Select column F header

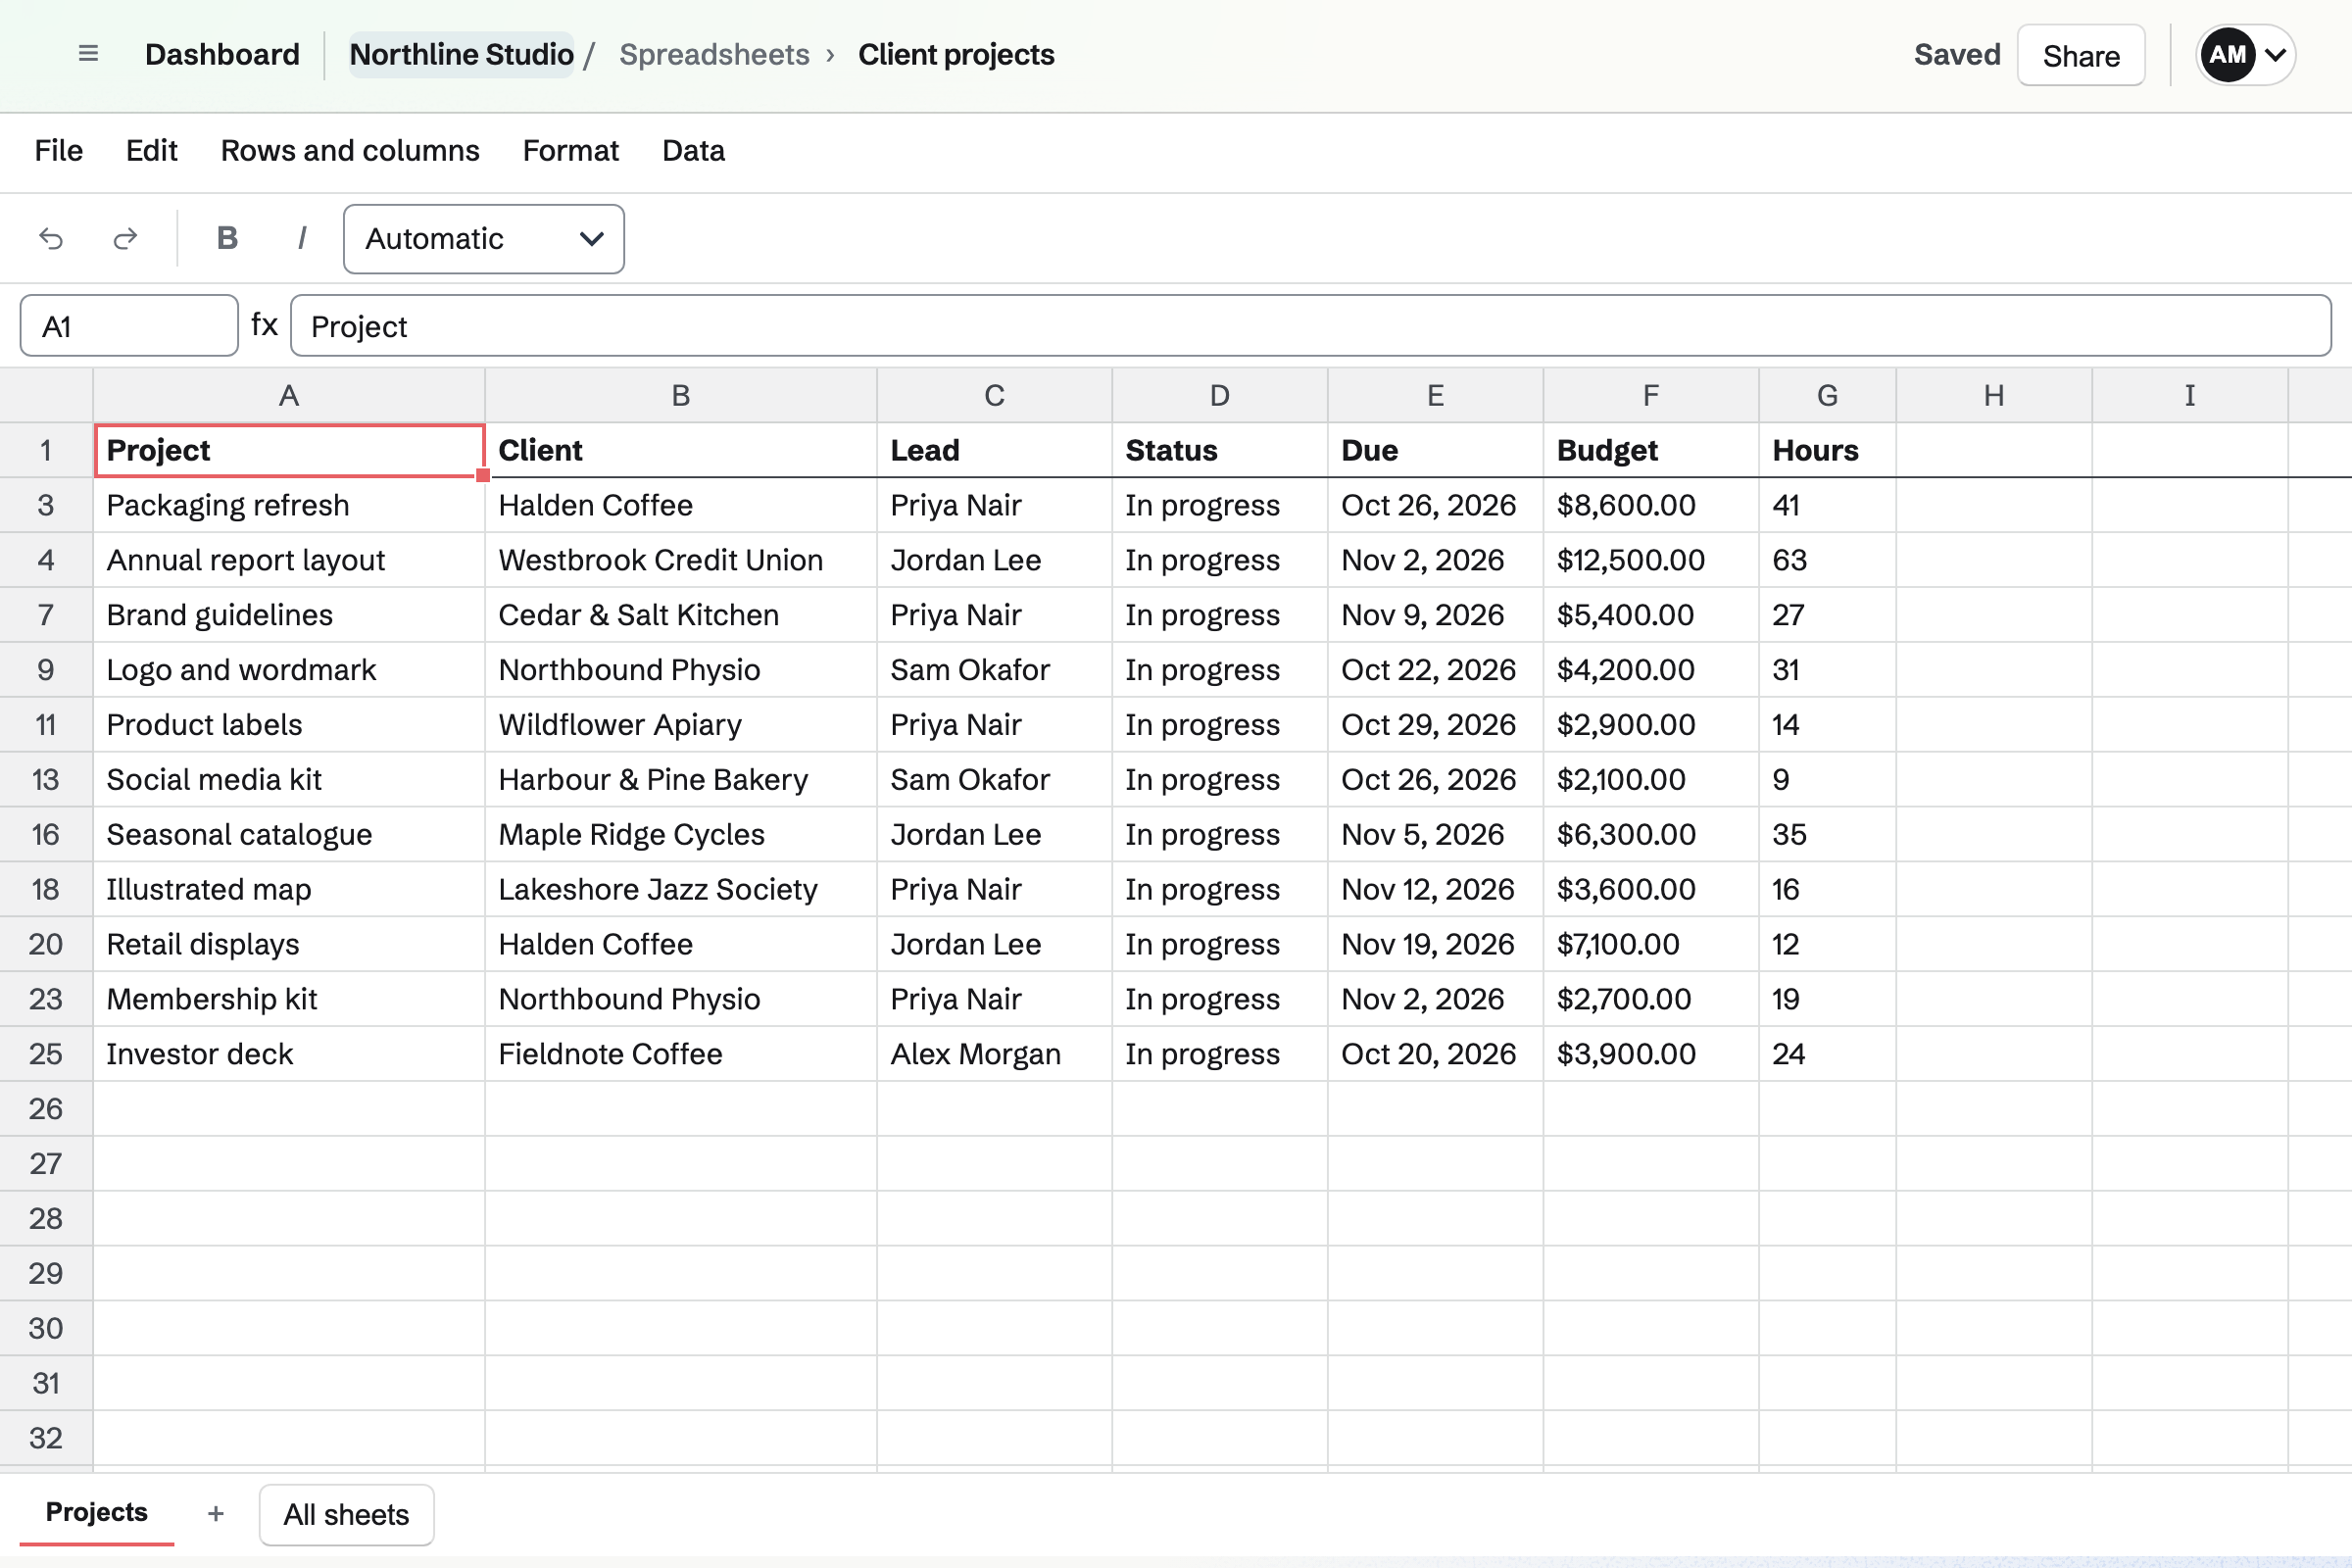tap(1650, 395)
